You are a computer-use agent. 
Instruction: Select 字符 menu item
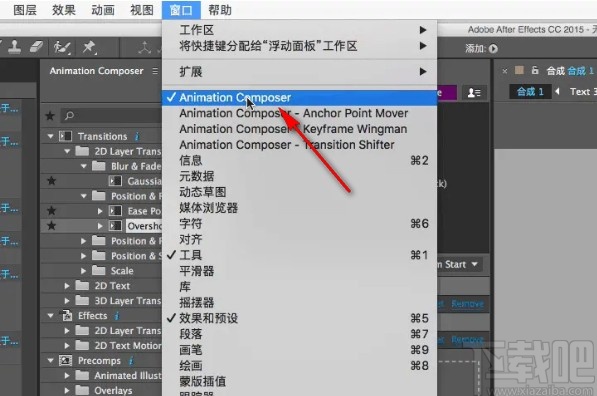[x=300, y=224]
